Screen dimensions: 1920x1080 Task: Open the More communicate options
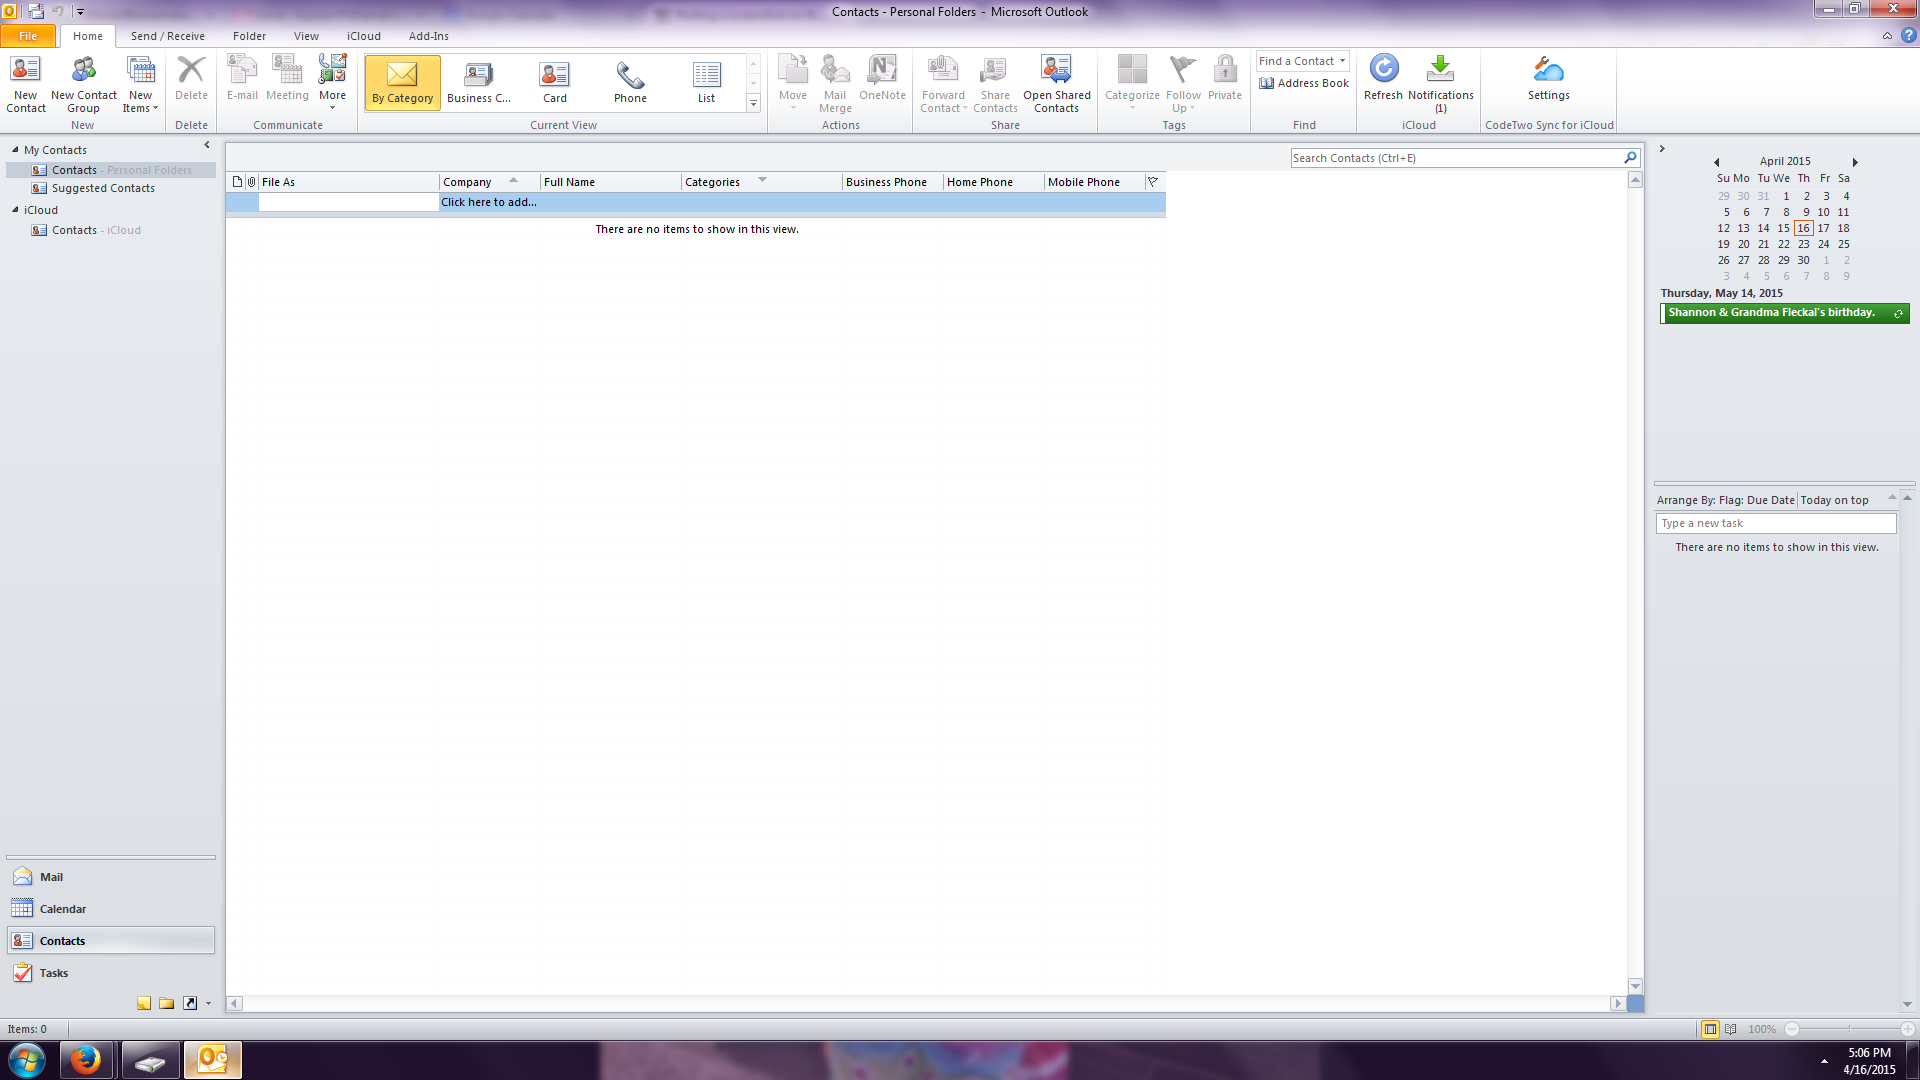tap(332, 84)
